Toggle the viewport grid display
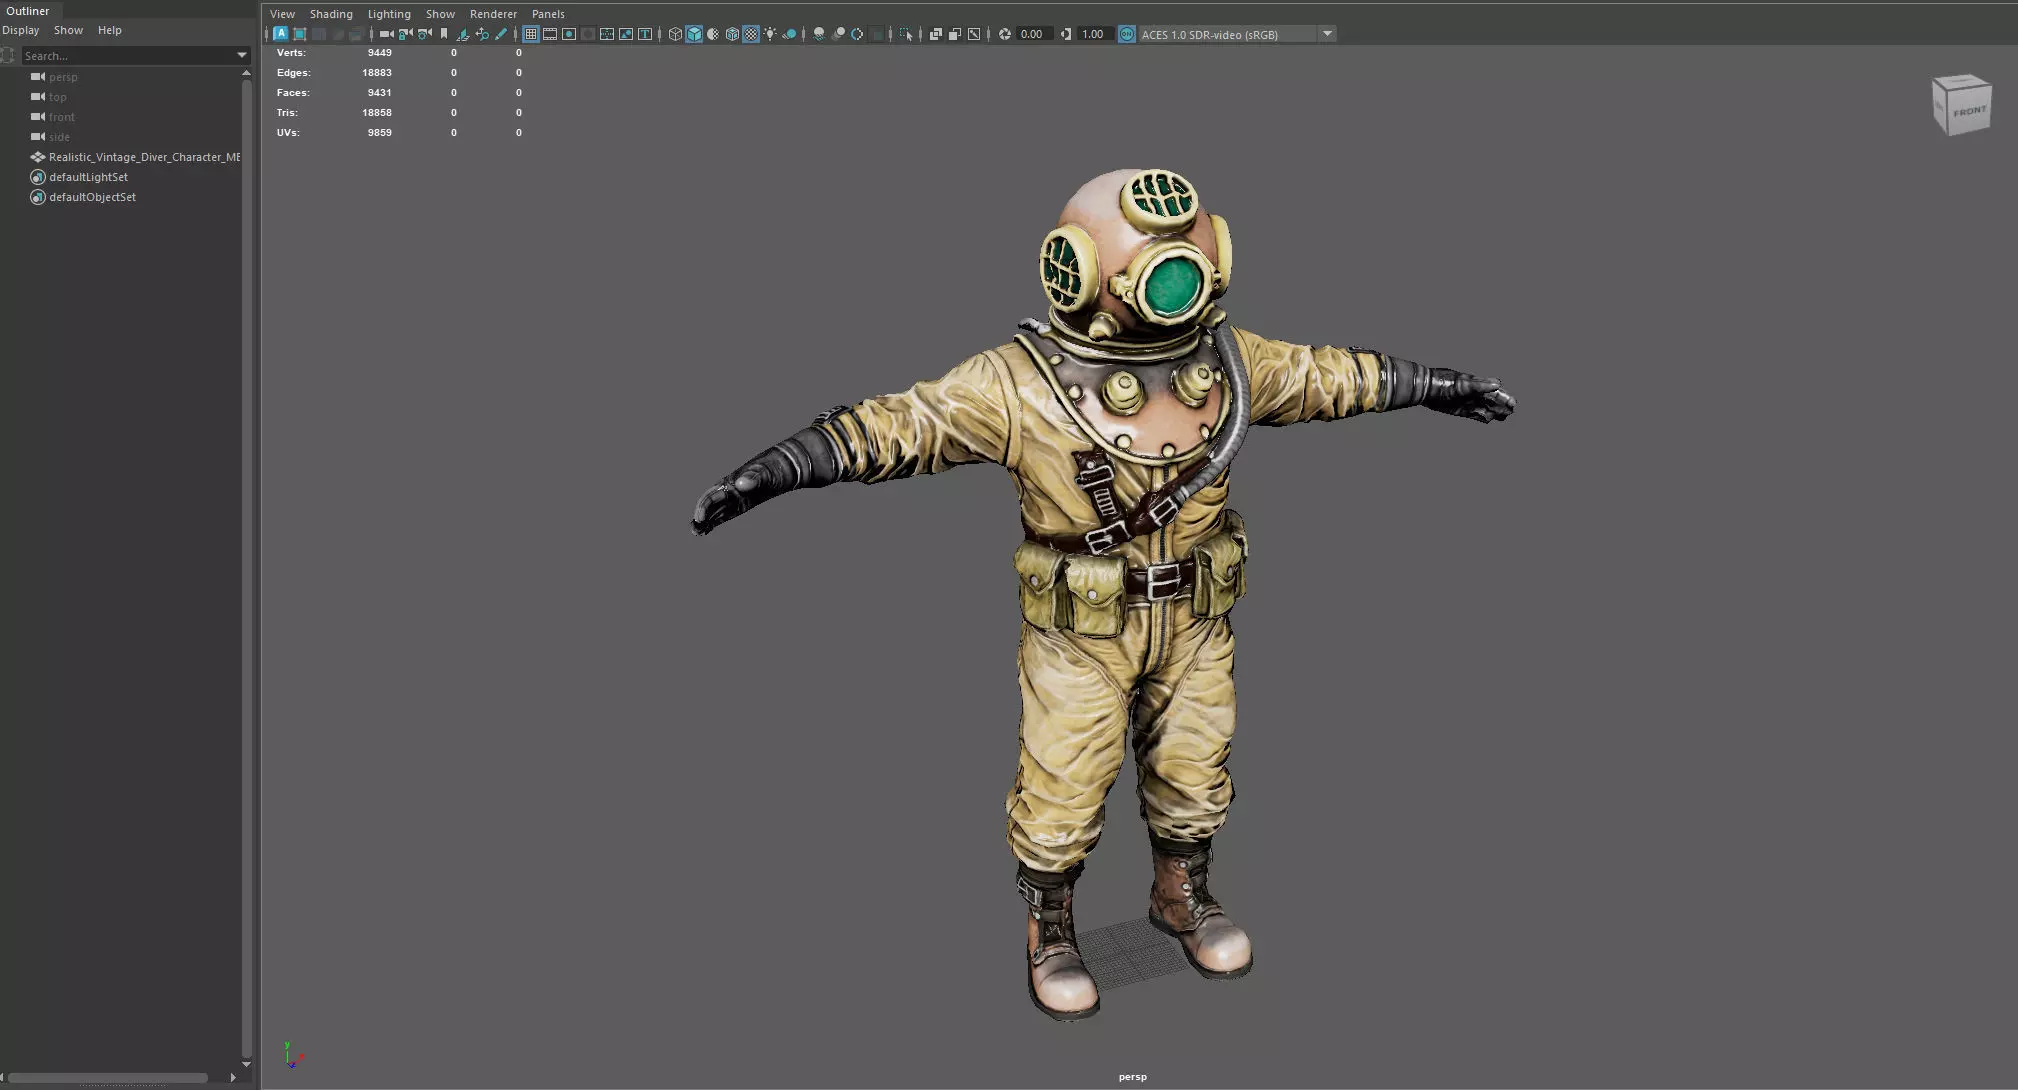2018x1090 pixels. (531, 34)
